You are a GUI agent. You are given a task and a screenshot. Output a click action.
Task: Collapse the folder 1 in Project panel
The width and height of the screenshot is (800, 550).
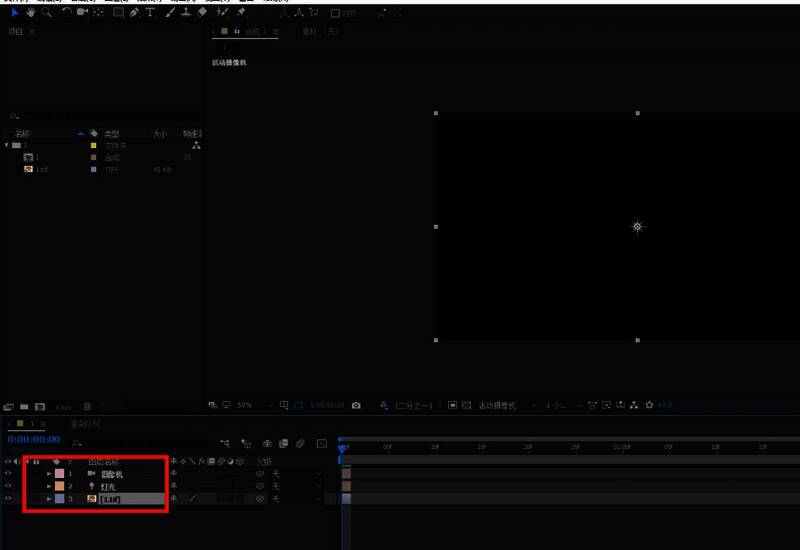7,145
